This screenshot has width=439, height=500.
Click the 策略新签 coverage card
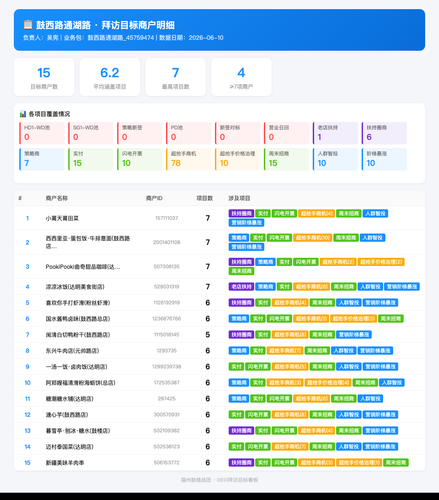coord(140,133)
